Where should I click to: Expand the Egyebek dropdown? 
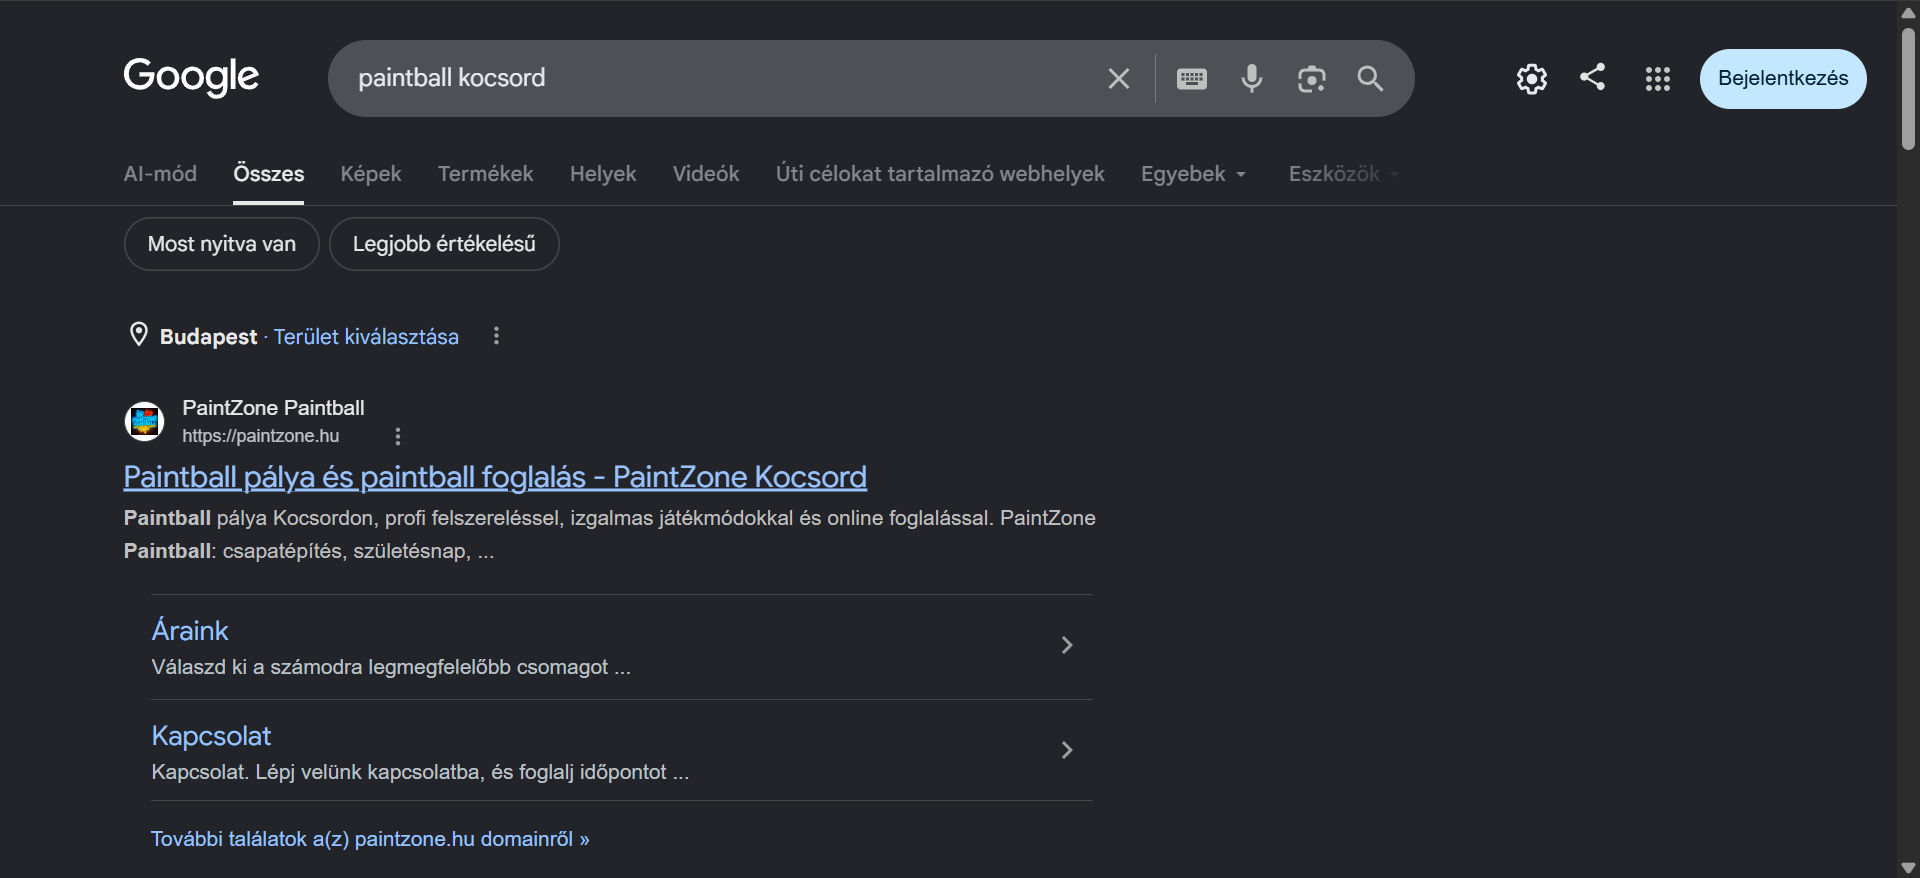click(x=1194, y=174)
